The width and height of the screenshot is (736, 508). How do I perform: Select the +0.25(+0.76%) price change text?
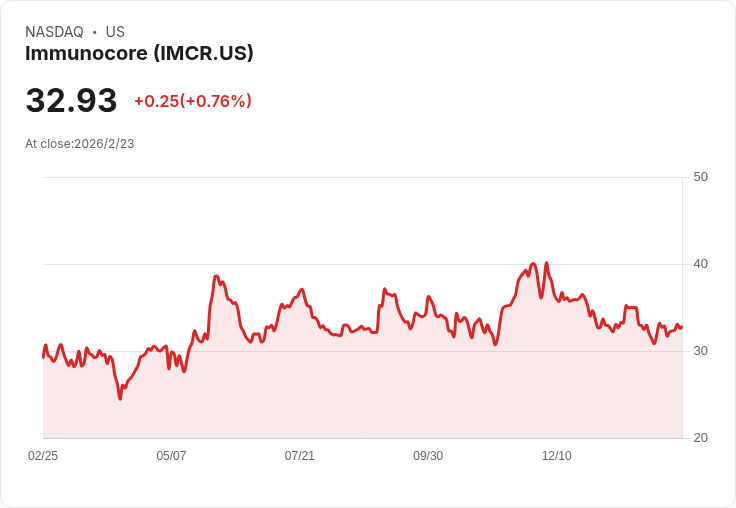point(192,101)
